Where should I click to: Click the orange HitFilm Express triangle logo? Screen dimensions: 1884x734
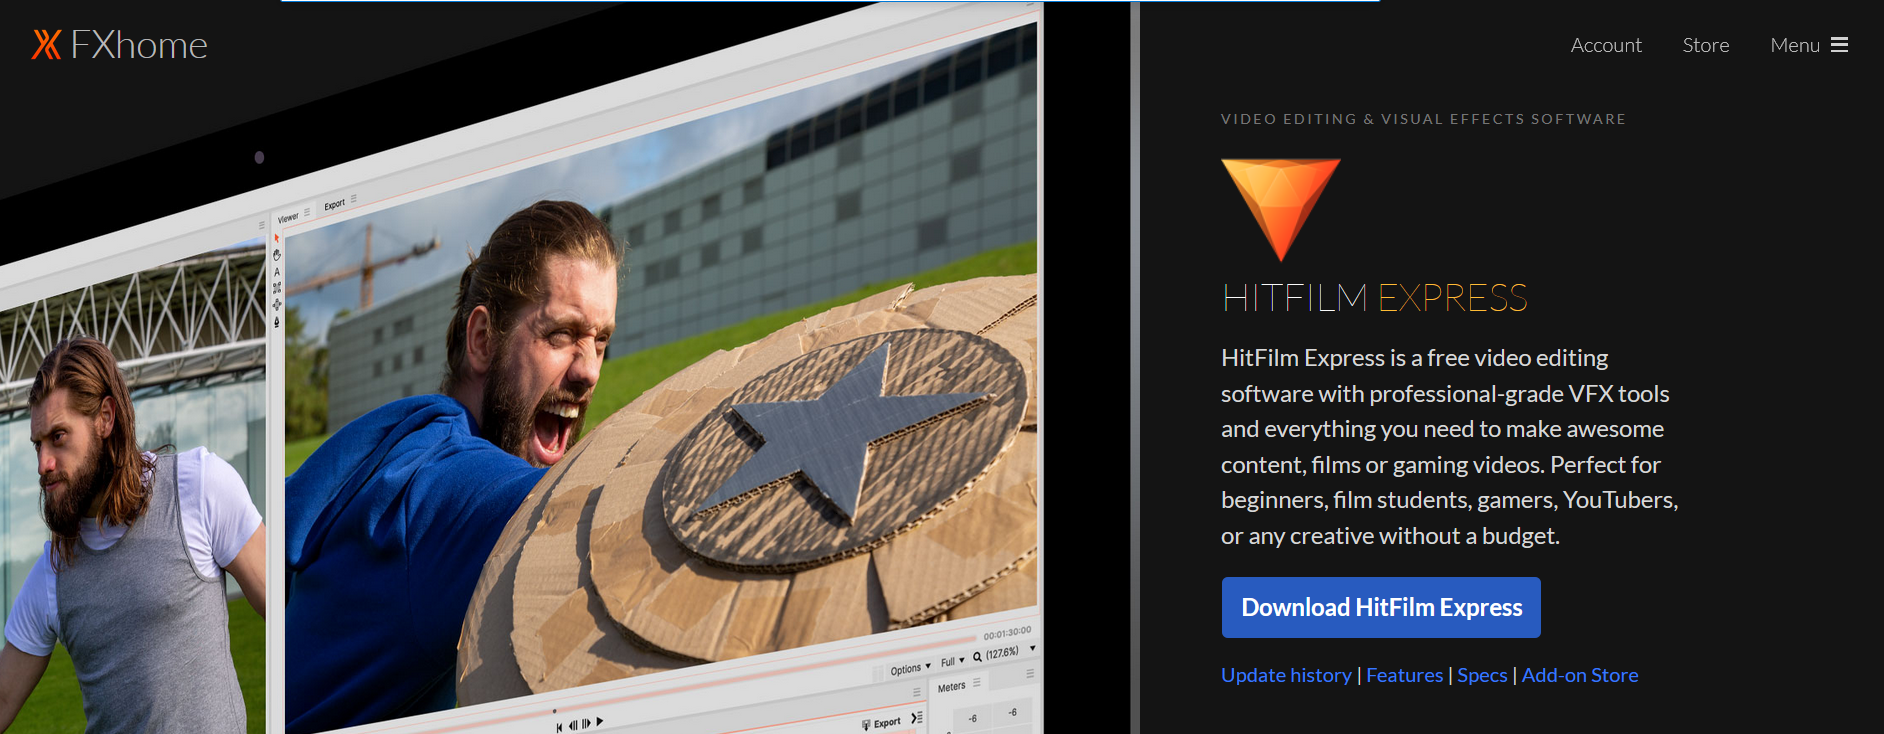[1280, 209]
